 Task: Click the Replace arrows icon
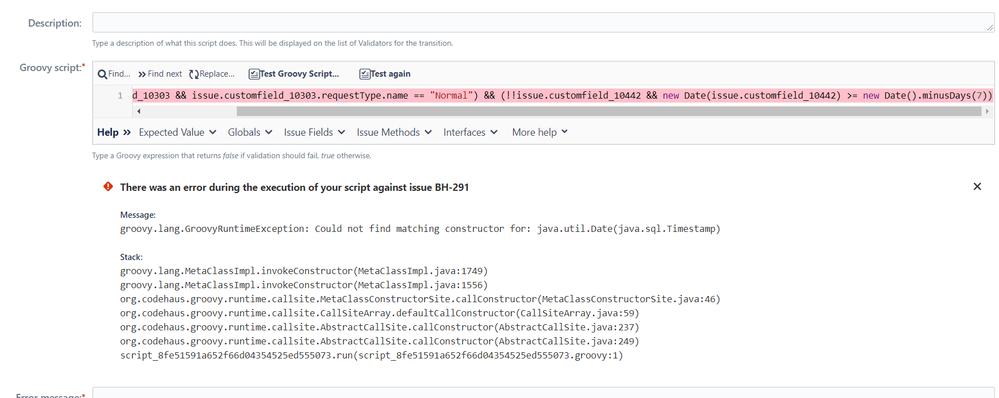pos(194,74)
